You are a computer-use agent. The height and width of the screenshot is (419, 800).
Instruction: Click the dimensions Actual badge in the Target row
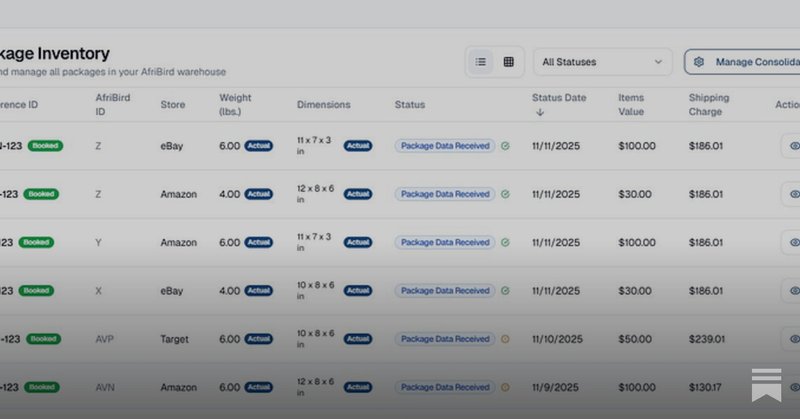tap(358, 339)
